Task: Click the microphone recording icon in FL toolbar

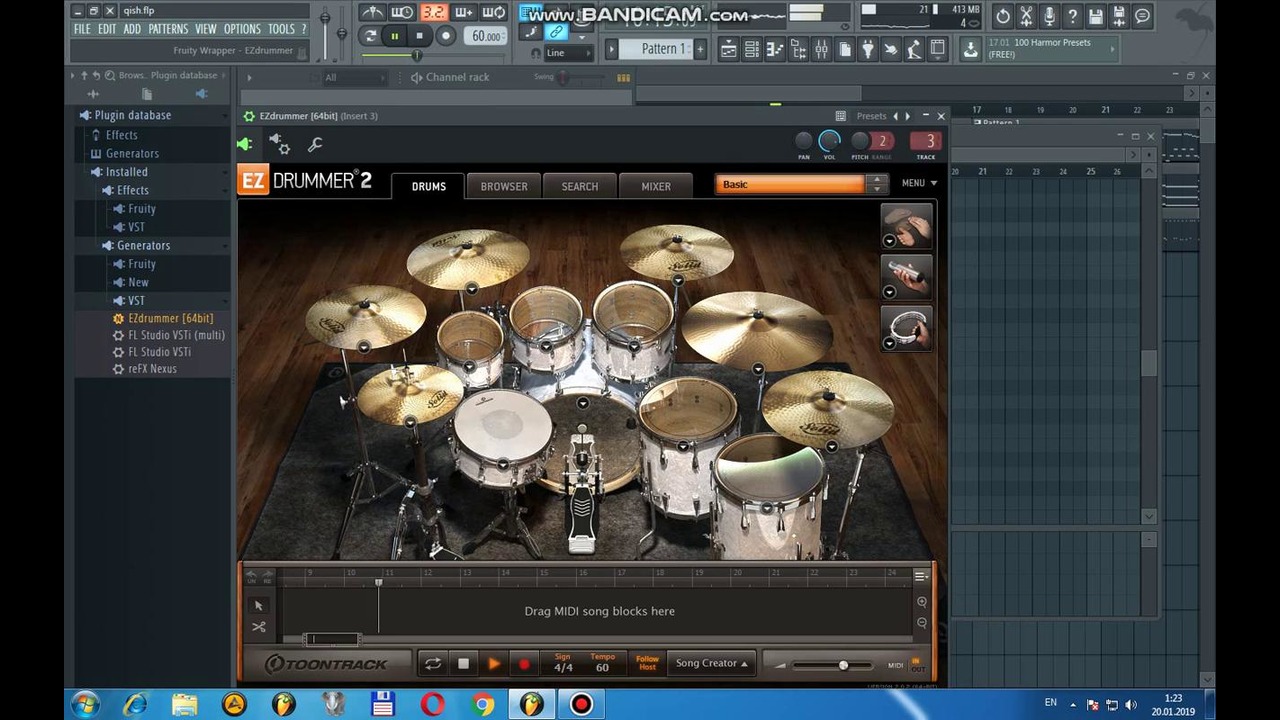Action: (x=1049, y=16)
